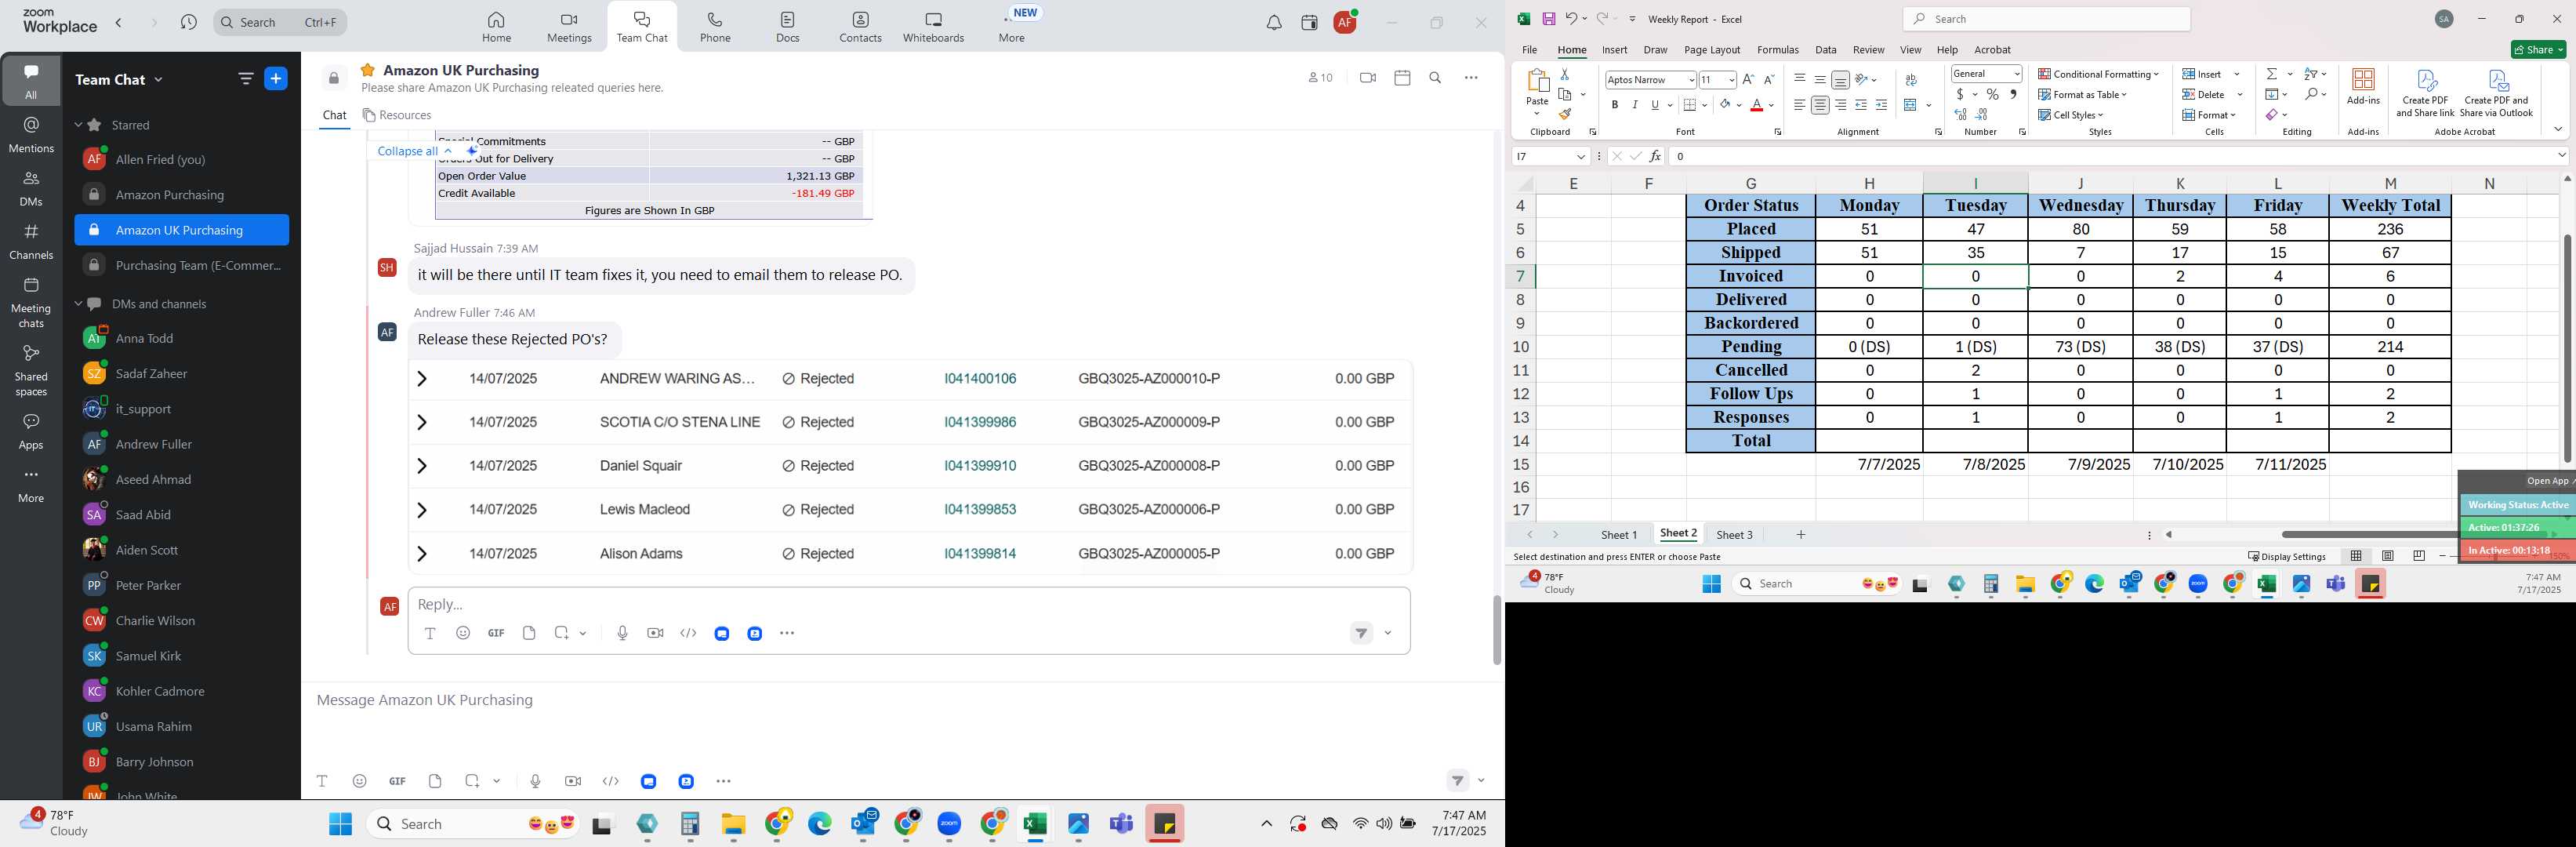Expand the Lewis Macleod PO row
This screenshot has height=847, width=2576.
(422, 510)
